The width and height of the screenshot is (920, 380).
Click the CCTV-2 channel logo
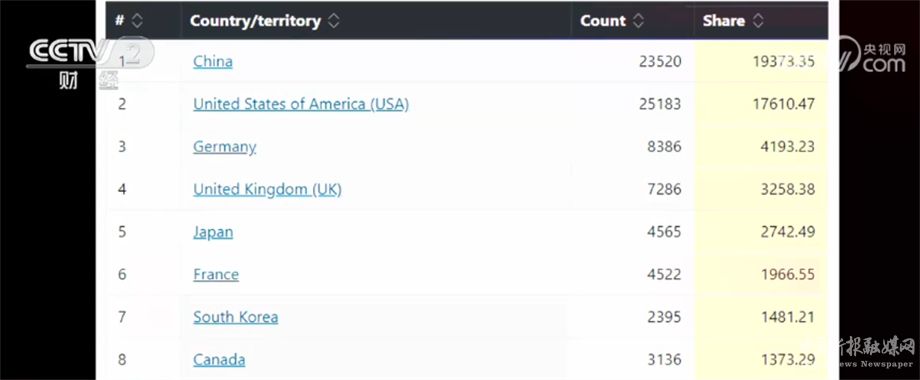[88, 63]
